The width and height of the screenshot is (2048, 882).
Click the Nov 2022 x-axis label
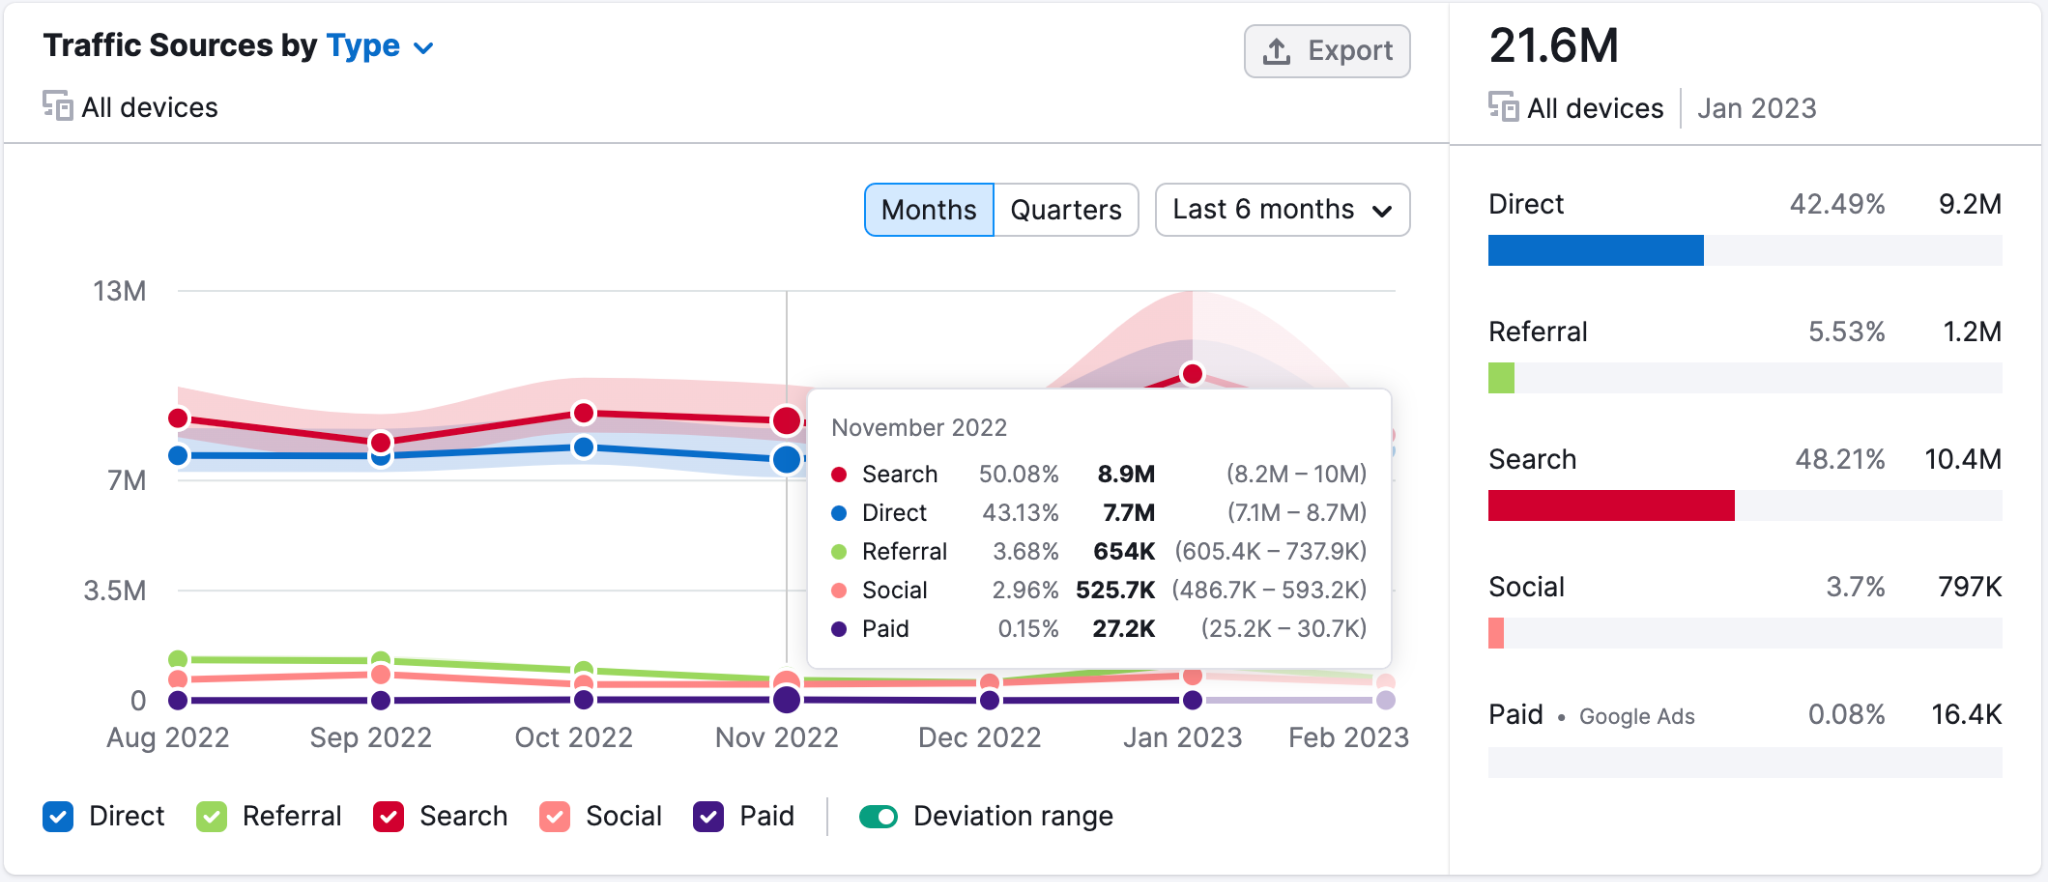(x=777, y=738)
